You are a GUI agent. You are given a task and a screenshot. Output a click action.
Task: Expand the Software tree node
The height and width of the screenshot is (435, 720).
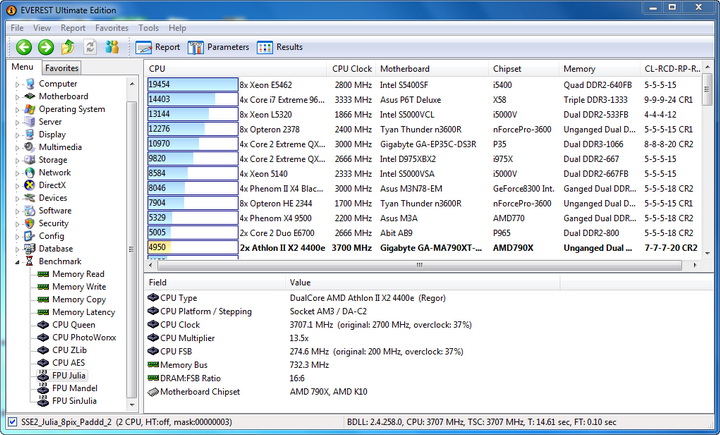tap(17, 211)
